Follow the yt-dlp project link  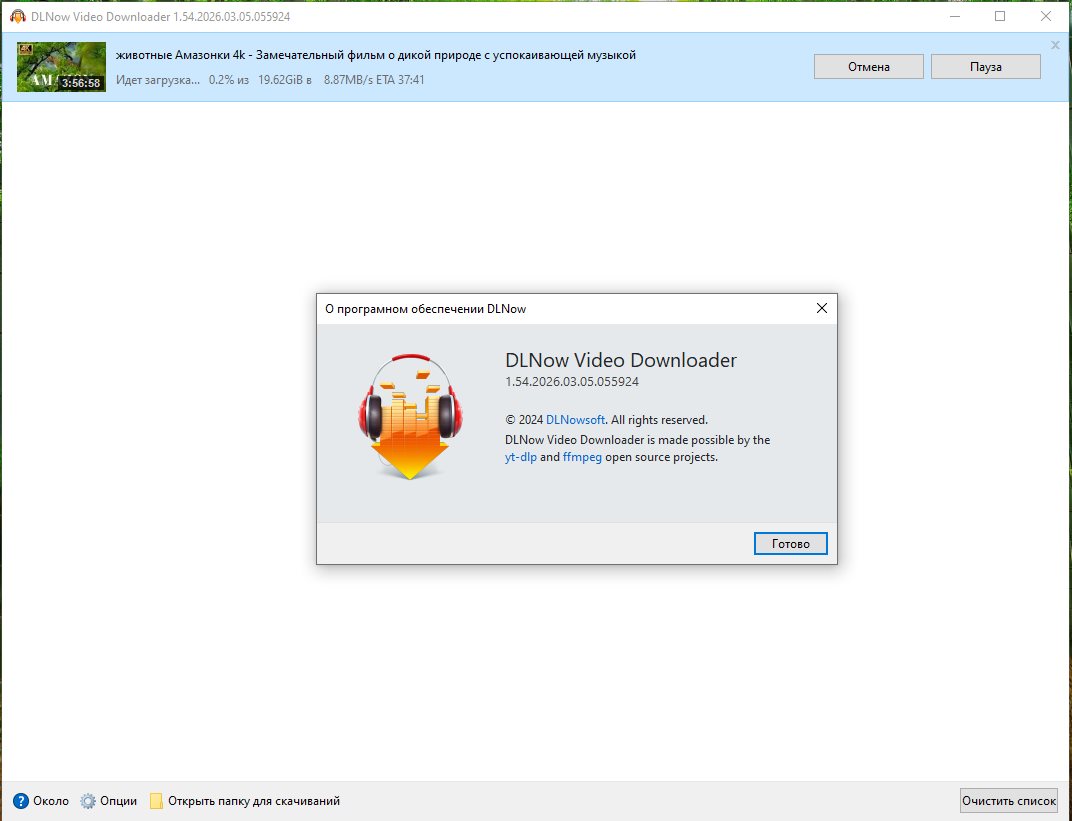(521, 457)
